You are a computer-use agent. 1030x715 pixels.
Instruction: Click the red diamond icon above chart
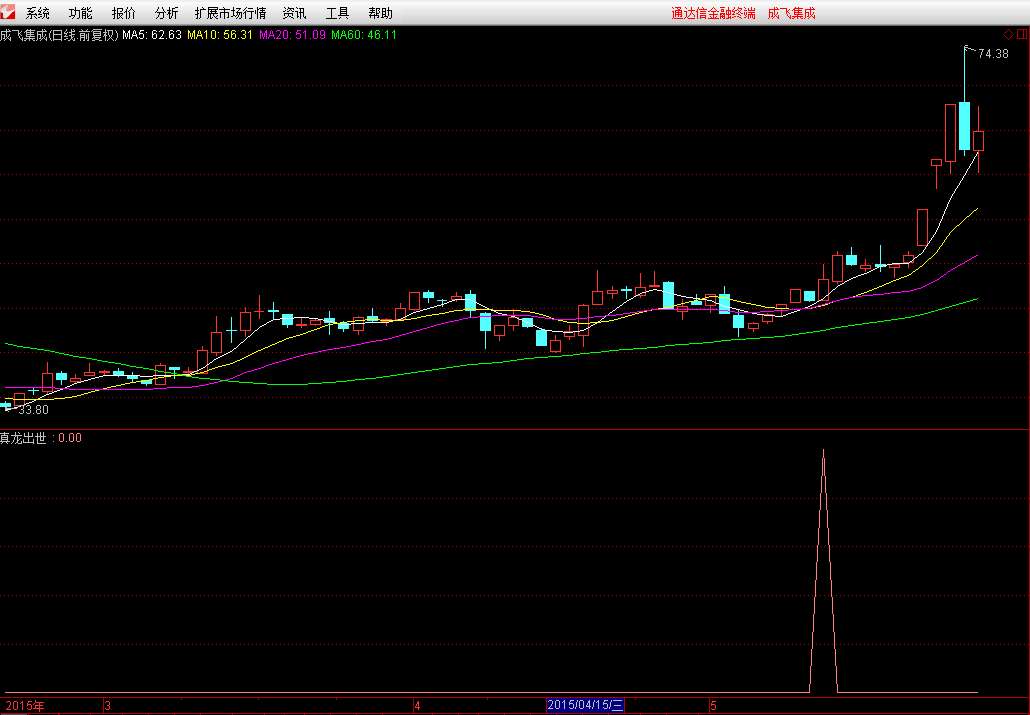1008,35
